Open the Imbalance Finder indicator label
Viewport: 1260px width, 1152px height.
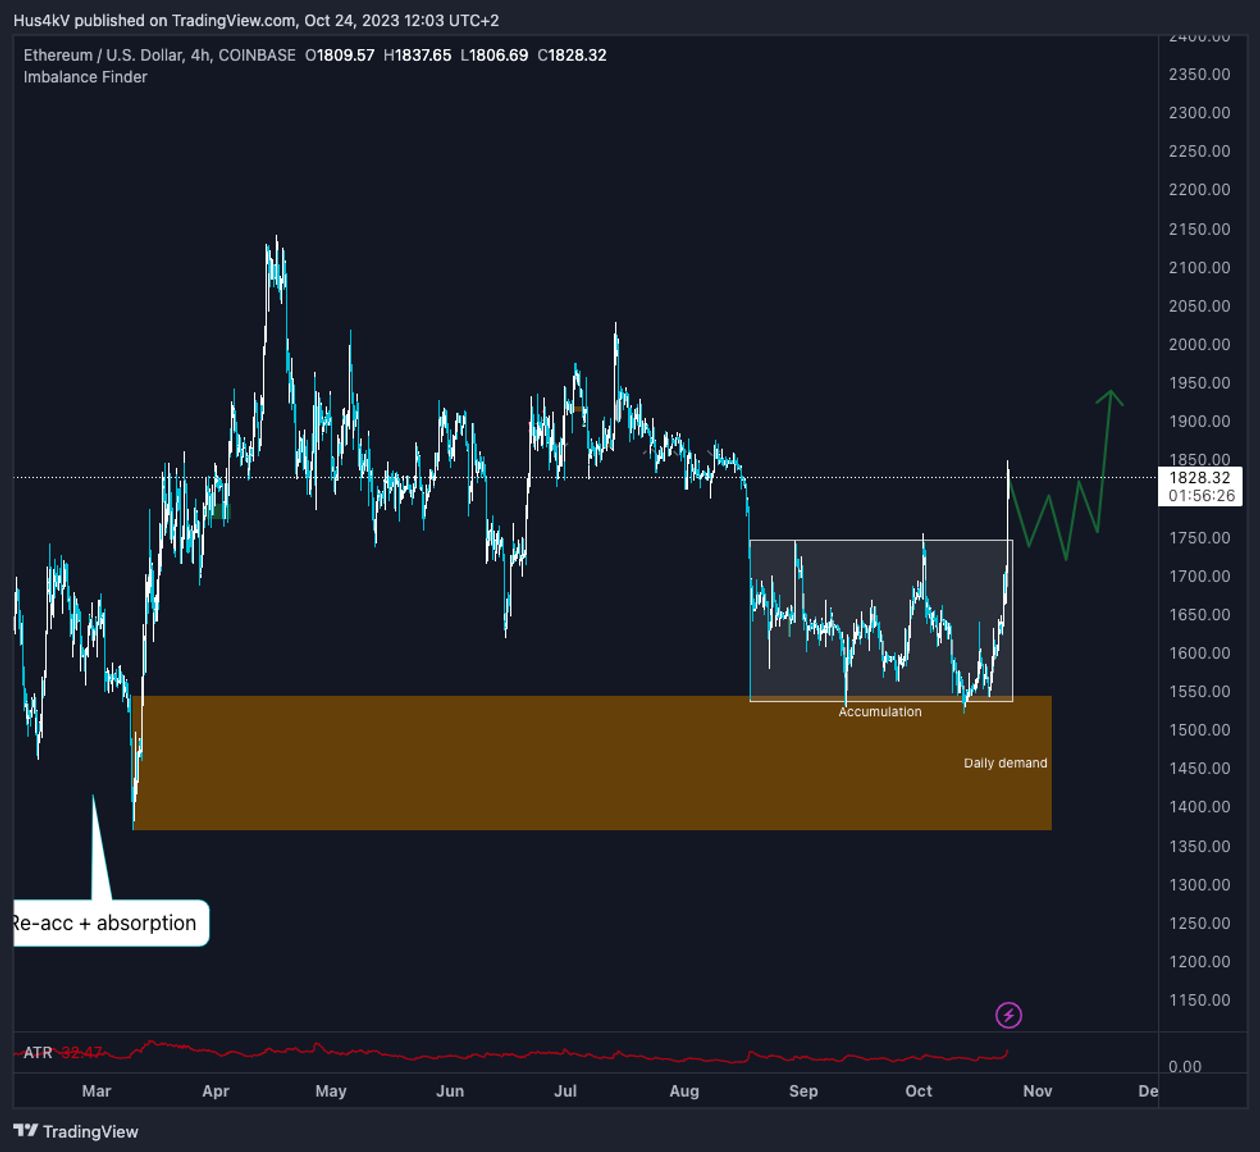tap(85, 77)
